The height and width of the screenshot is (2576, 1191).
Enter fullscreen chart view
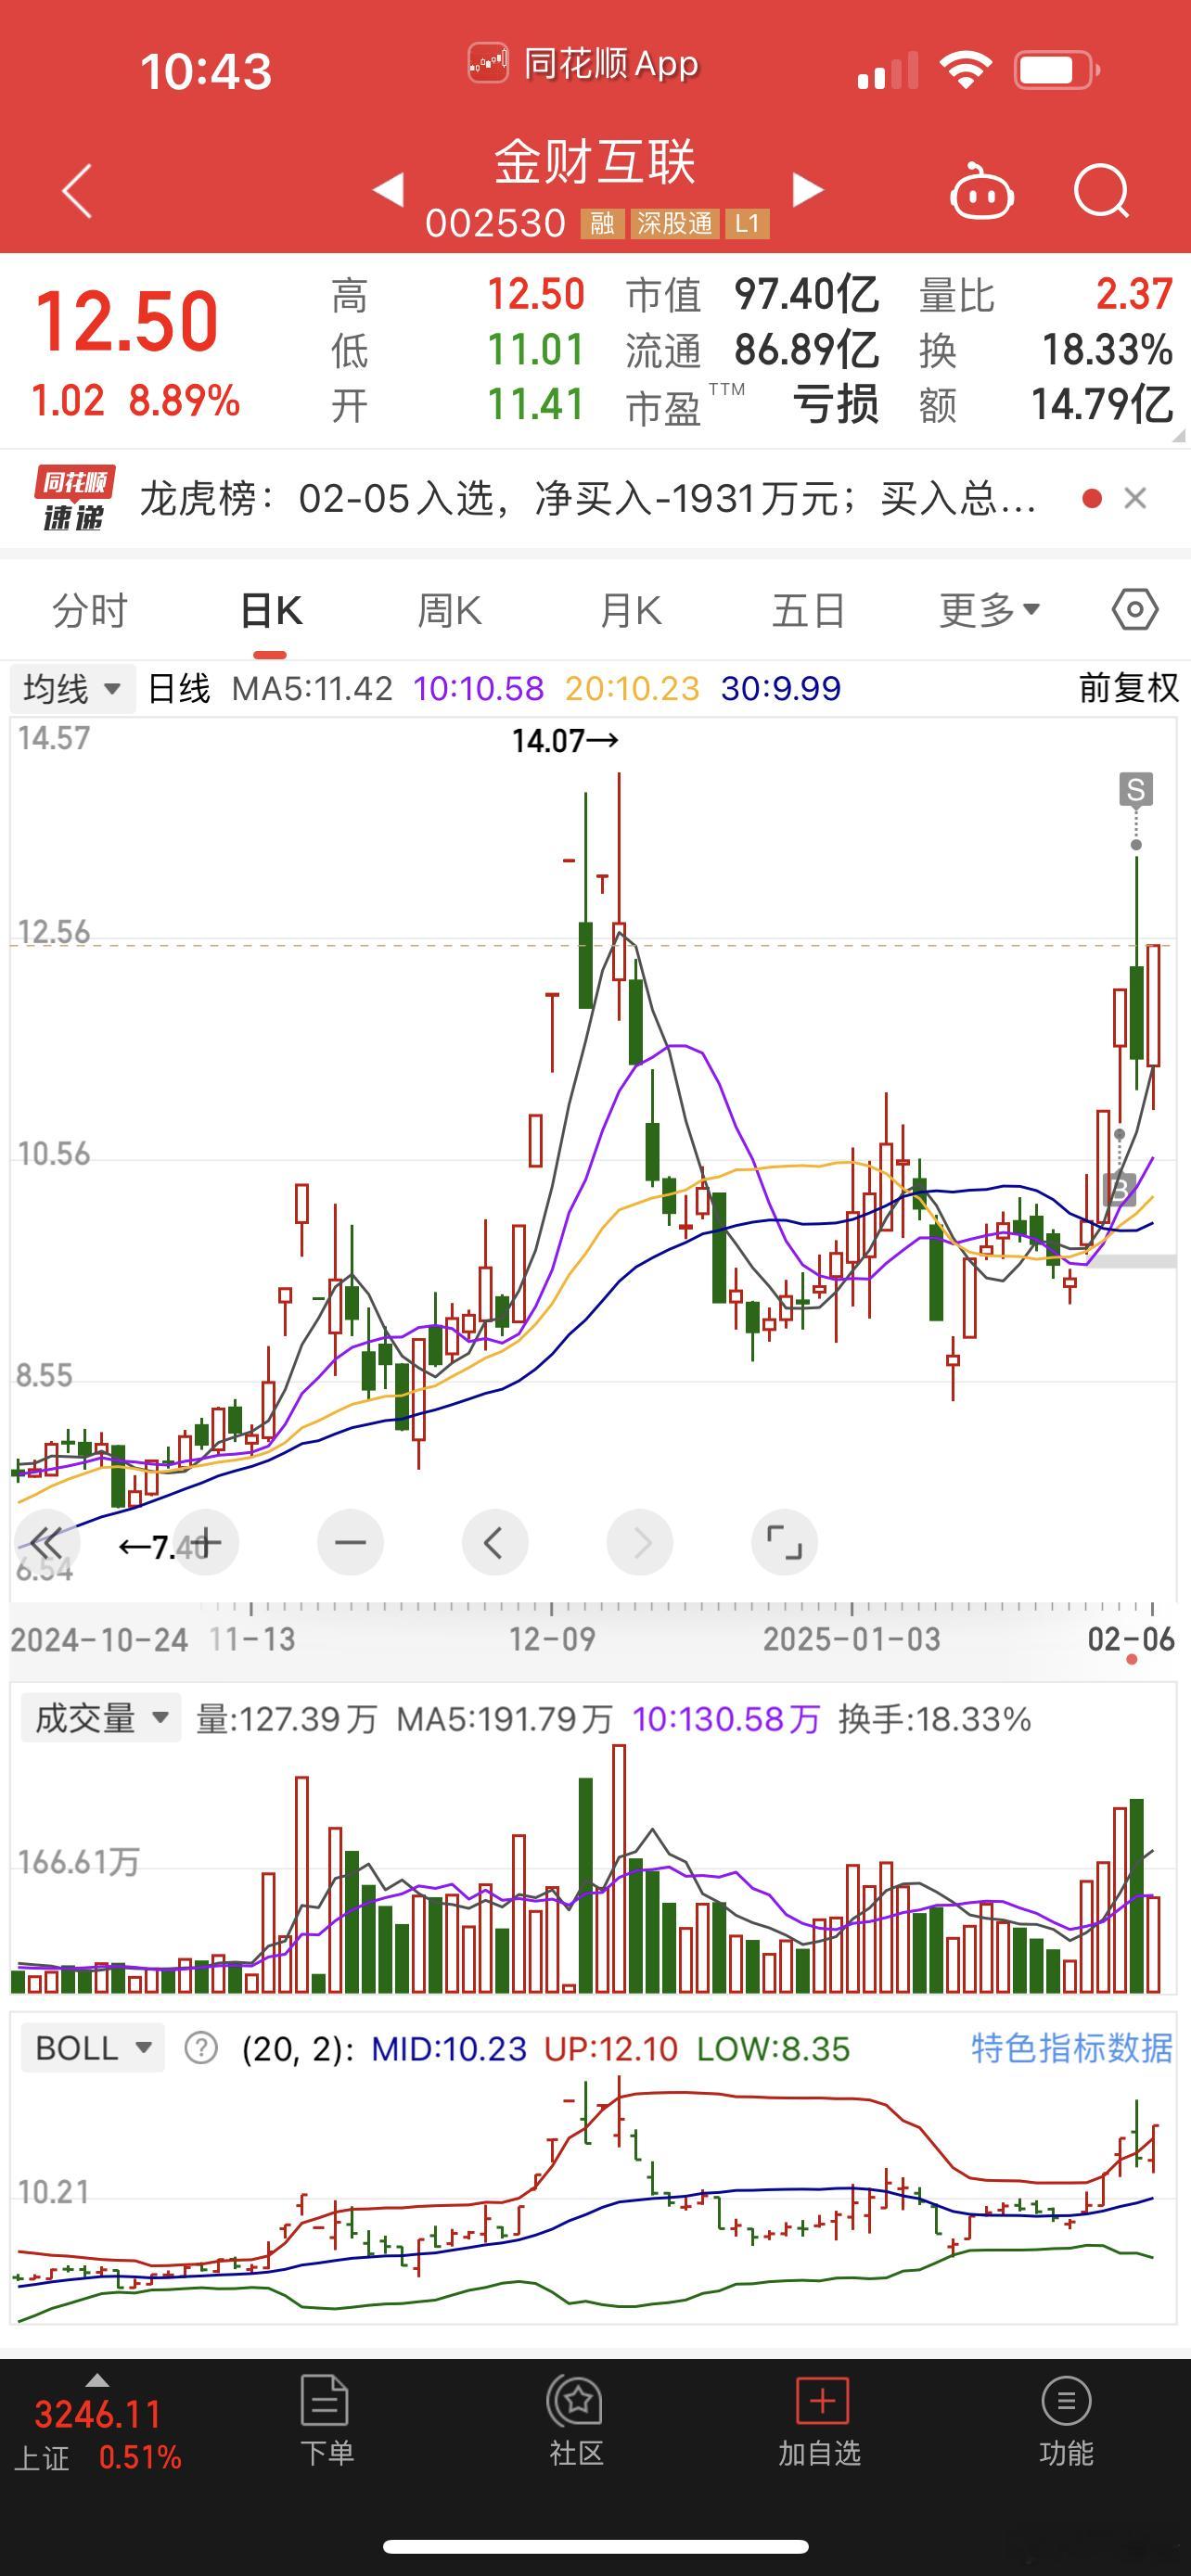click(784, 1542)
